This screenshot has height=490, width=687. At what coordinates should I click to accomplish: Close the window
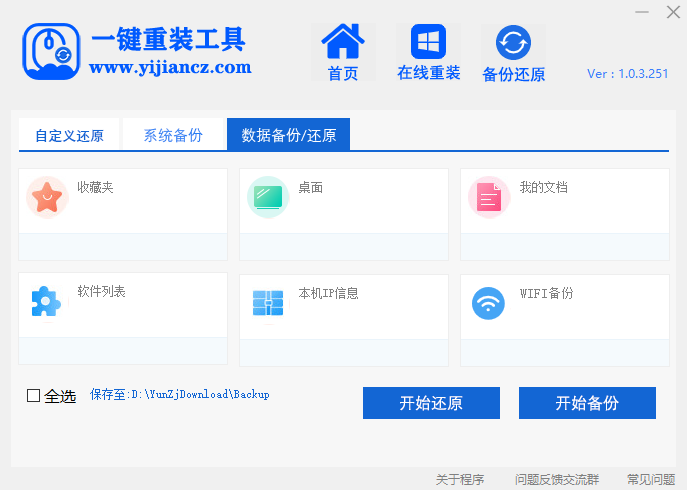tap(673, 12)
